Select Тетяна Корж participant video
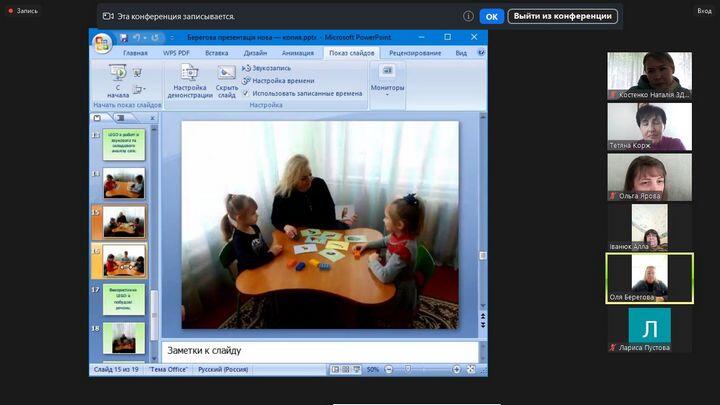This screenshot has height=405, width=720. [x=649, y=127]
